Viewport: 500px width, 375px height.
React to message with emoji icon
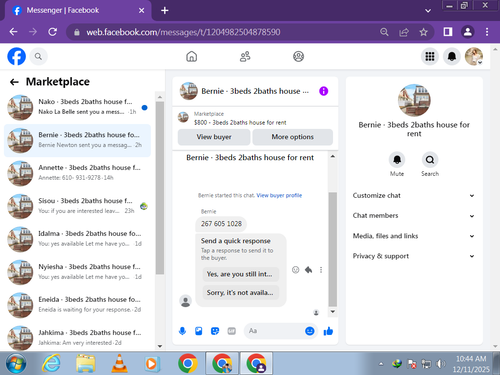coord(295,270)
